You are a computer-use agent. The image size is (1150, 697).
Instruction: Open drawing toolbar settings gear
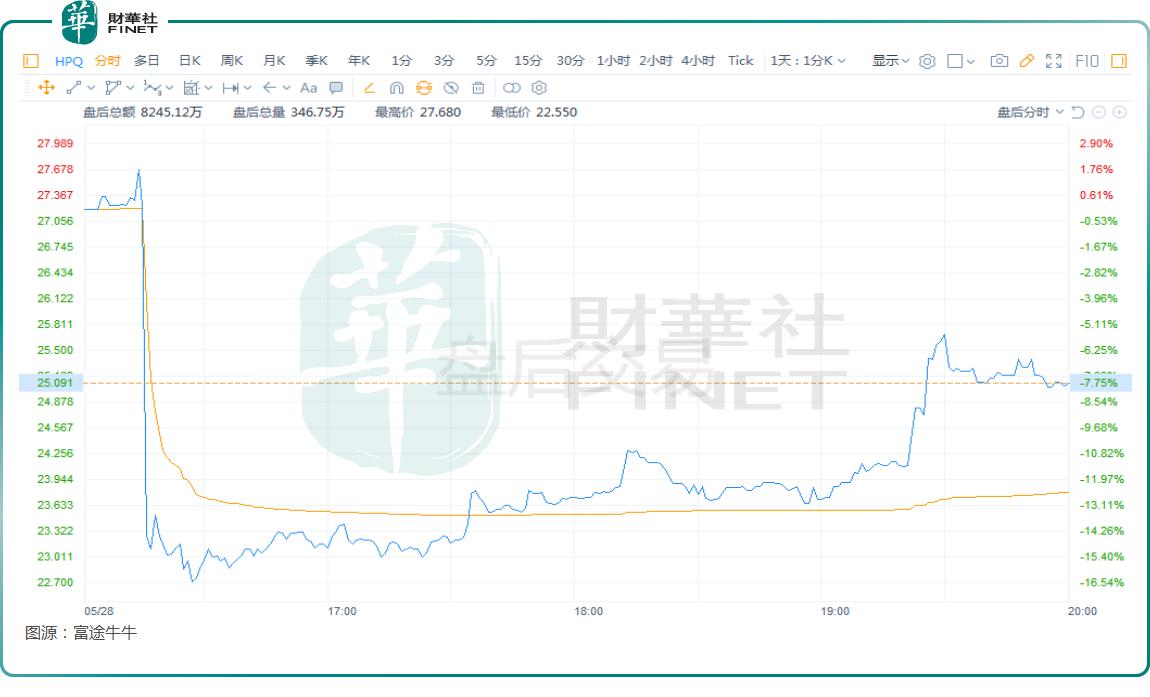coord(539,88)
